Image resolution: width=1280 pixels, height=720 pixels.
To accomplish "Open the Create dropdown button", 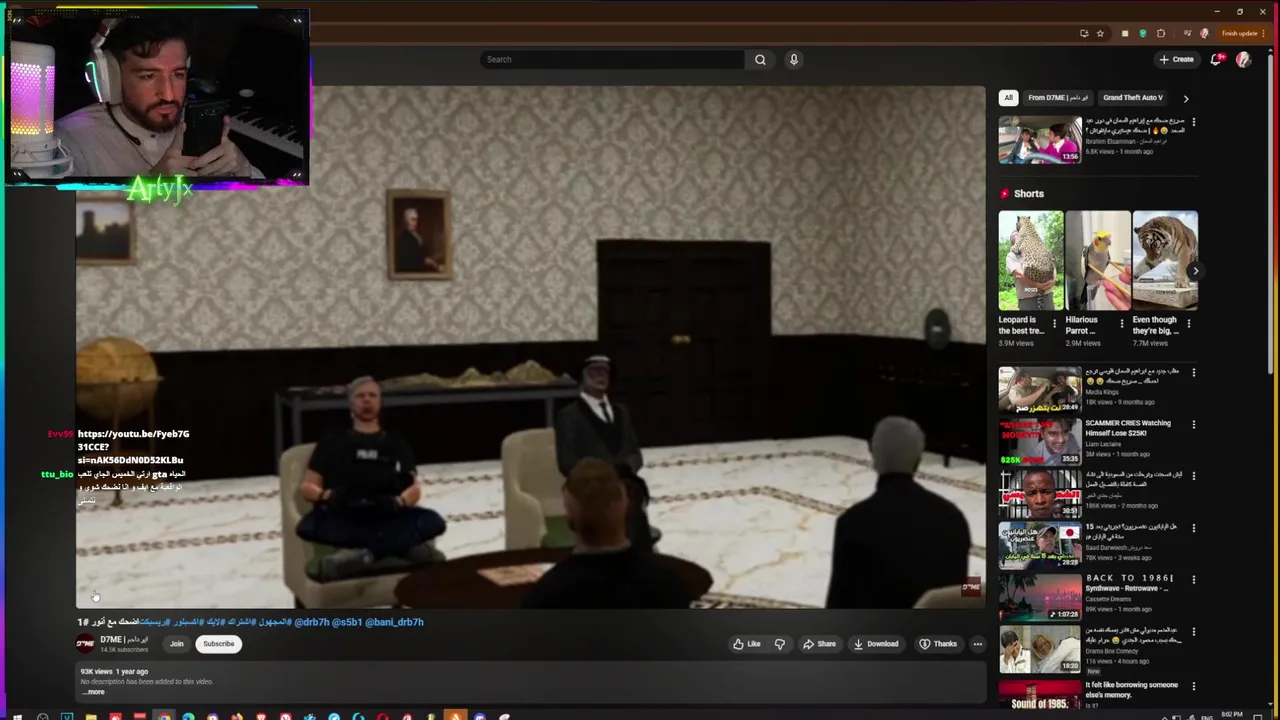I will tap(1176, 59).
